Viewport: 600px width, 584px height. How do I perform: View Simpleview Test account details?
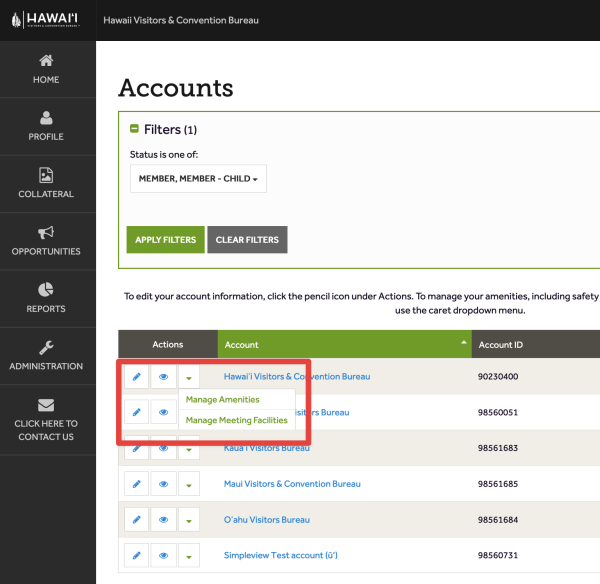163,555
